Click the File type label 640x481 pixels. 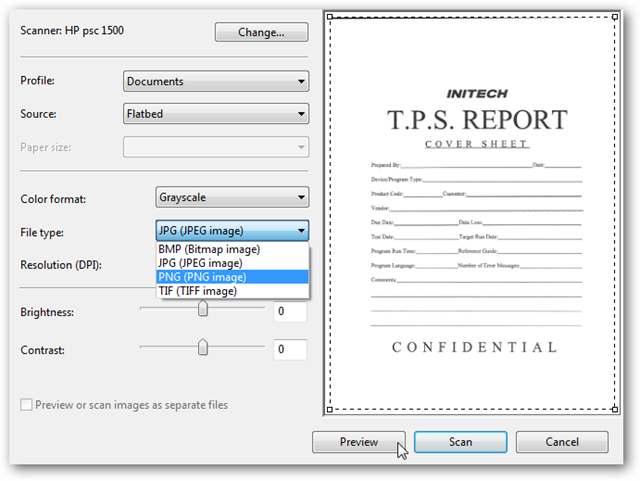point(42,232)
